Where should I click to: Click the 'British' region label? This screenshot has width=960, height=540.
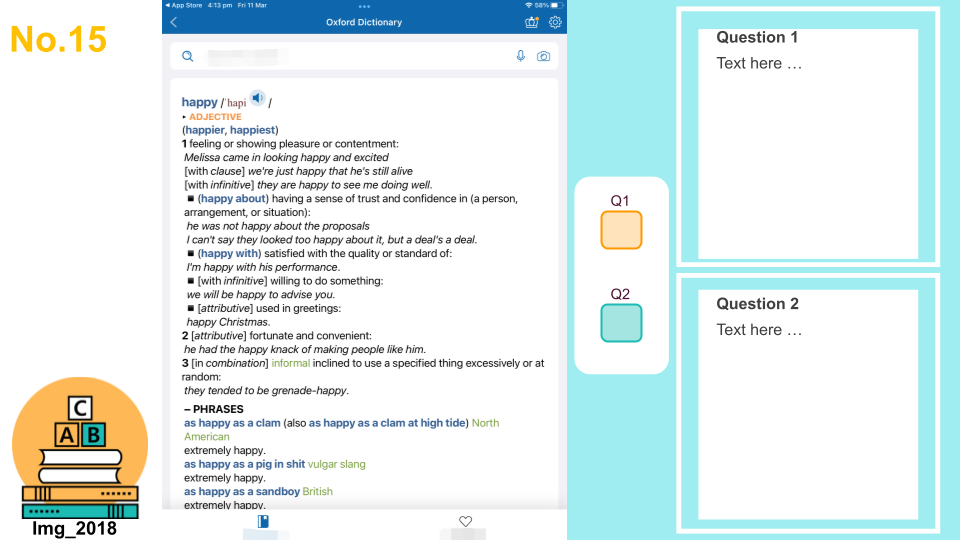coord(317,492)
